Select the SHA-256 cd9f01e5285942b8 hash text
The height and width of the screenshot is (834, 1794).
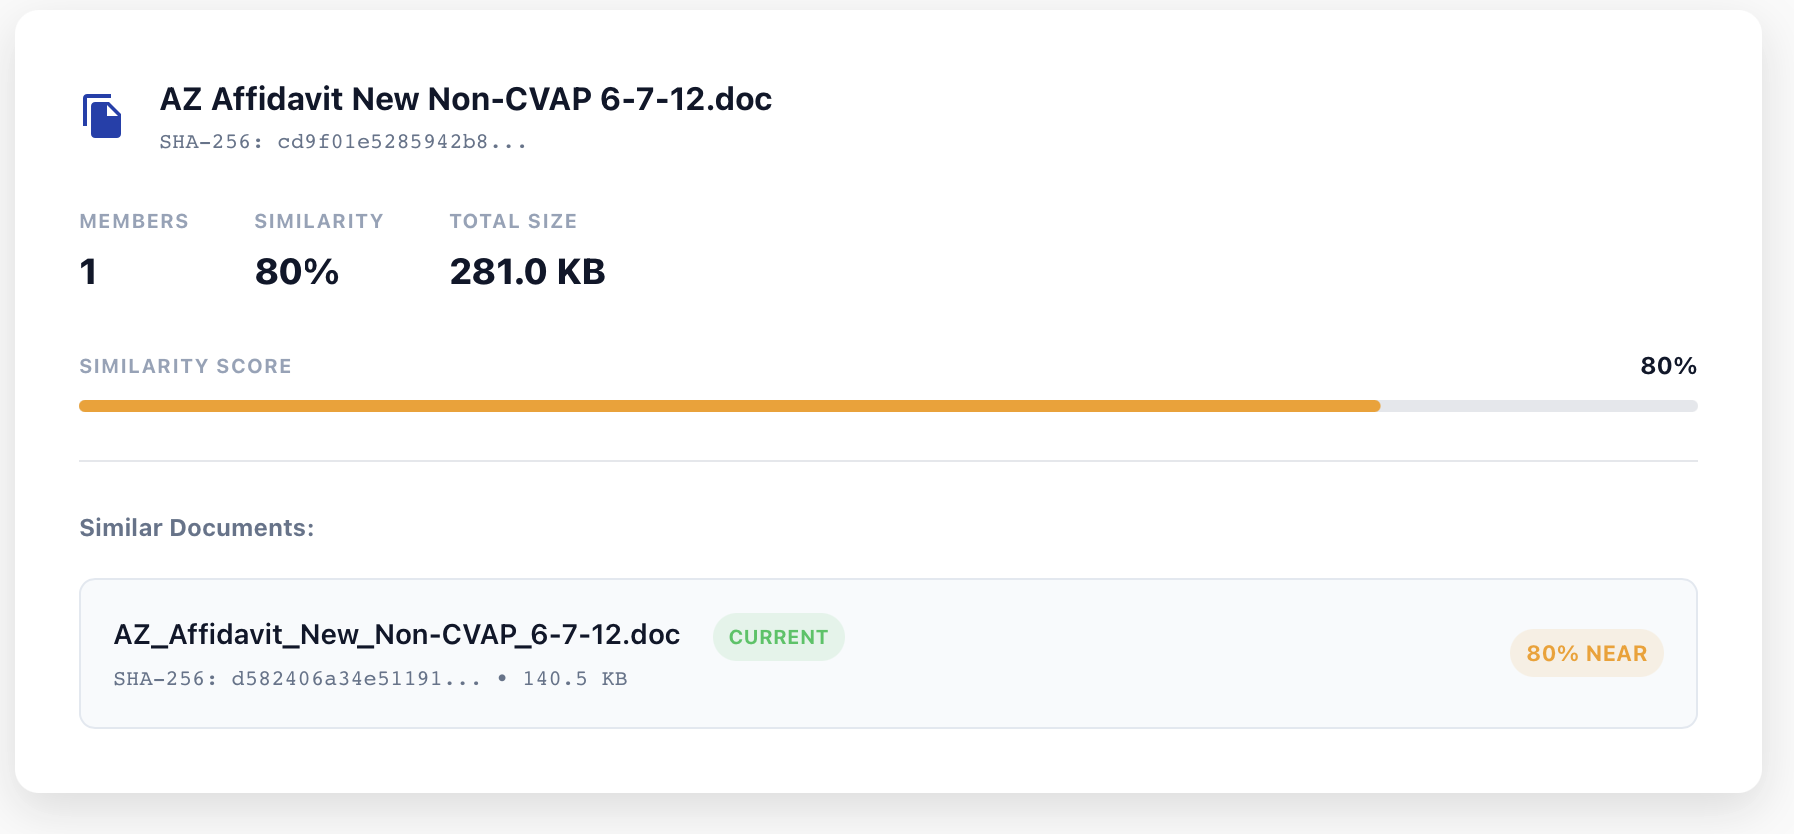coord(343,142)
